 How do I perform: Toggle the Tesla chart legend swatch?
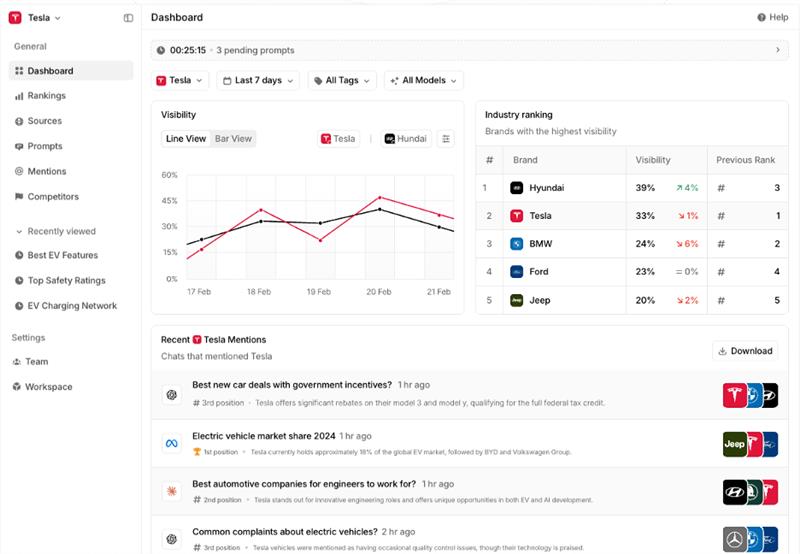326,139
